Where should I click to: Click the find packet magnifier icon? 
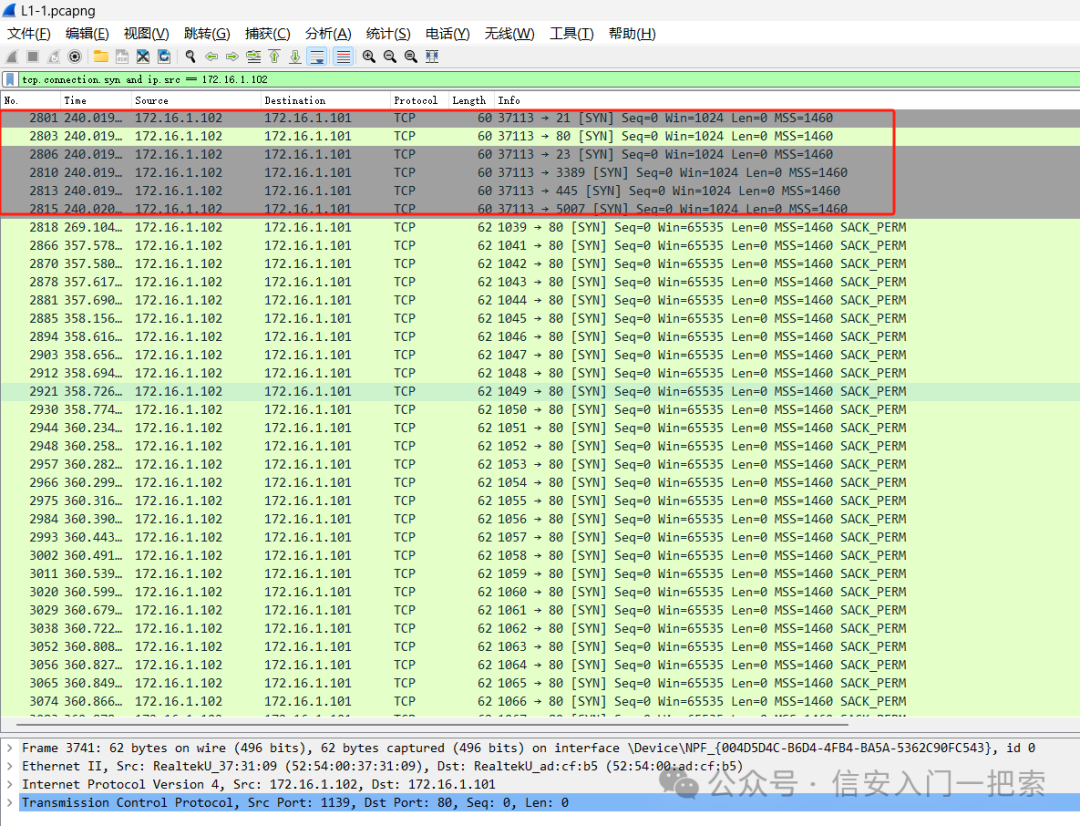click(x=191, y=56)
